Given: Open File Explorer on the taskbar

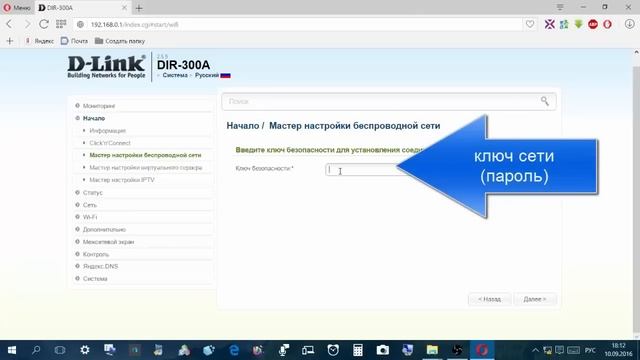Looking at the screenshot, I should [432, 350].
